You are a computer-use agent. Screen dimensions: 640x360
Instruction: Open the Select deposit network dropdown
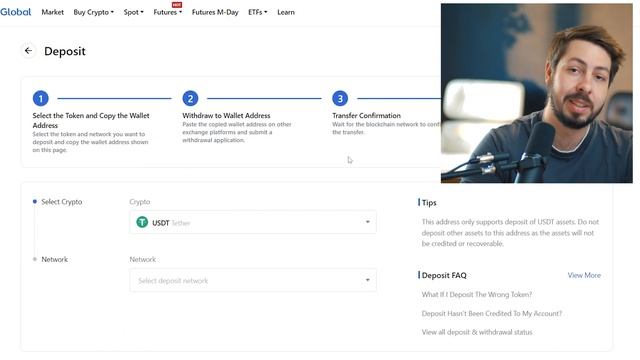coord(253,280)
